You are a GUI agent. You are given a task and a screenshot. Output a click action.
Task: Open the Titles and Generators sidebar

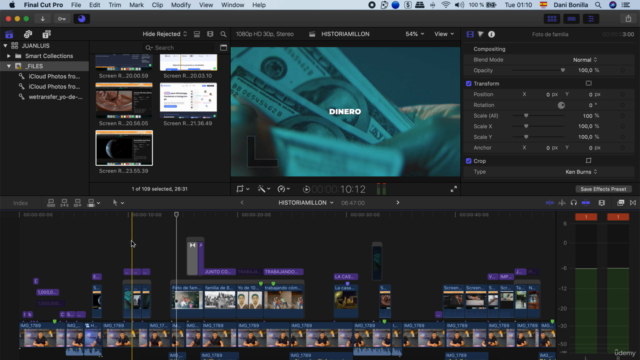[46, 34]
